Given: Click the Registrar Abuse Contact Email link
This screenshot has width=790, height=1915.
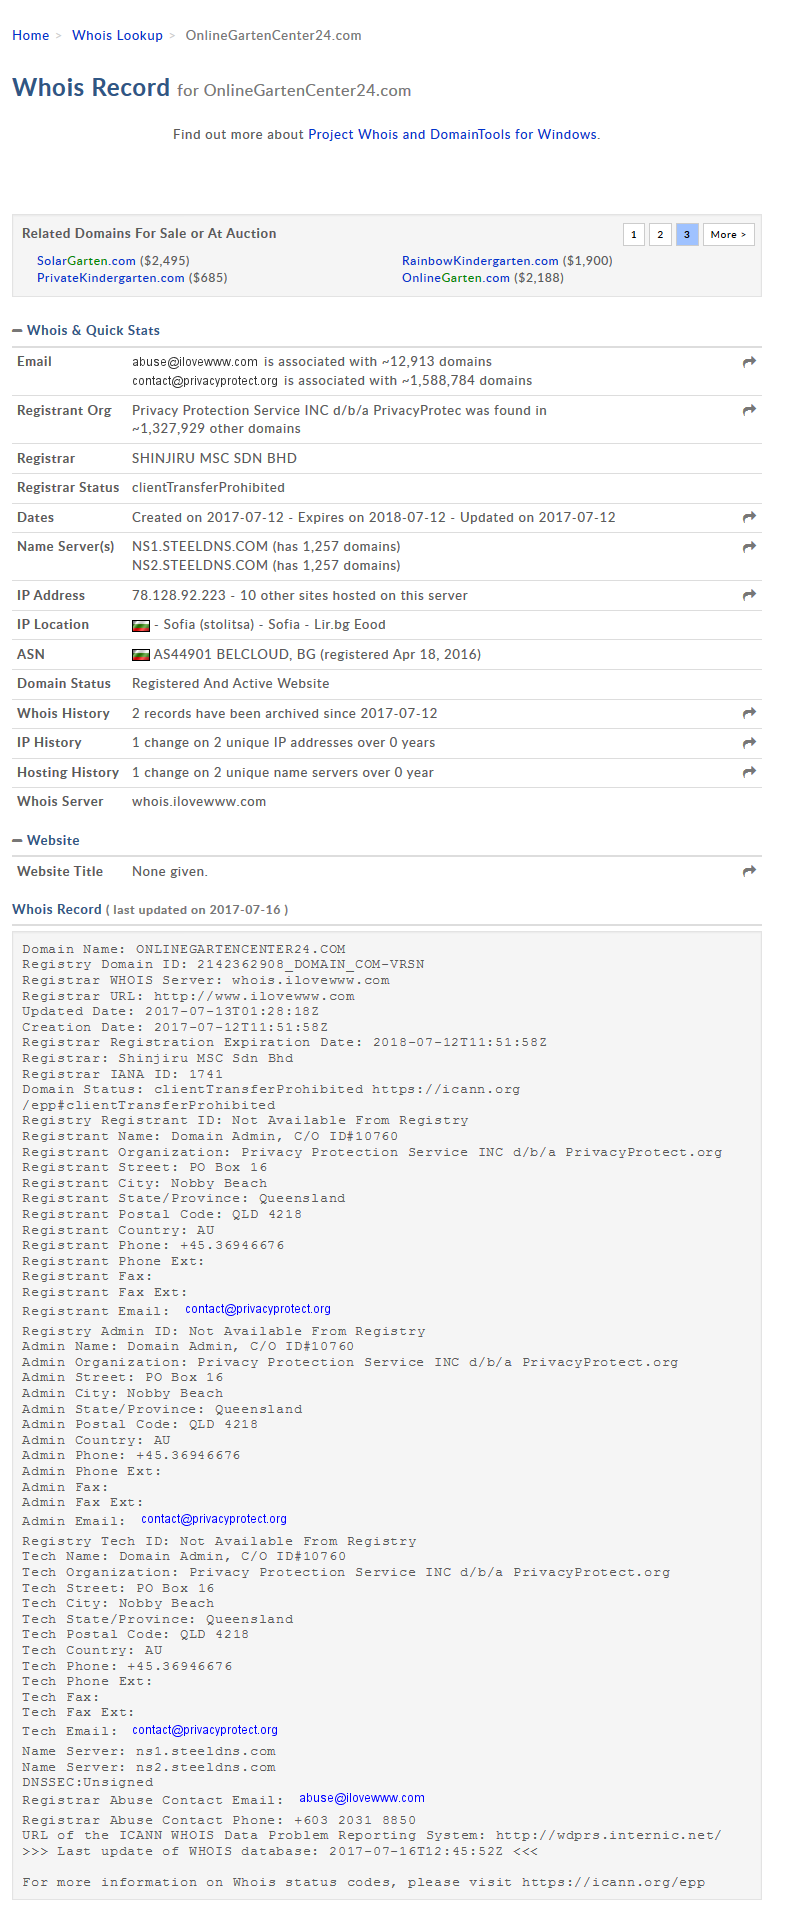Looking at the screenshot, I should pos(362,1798).
